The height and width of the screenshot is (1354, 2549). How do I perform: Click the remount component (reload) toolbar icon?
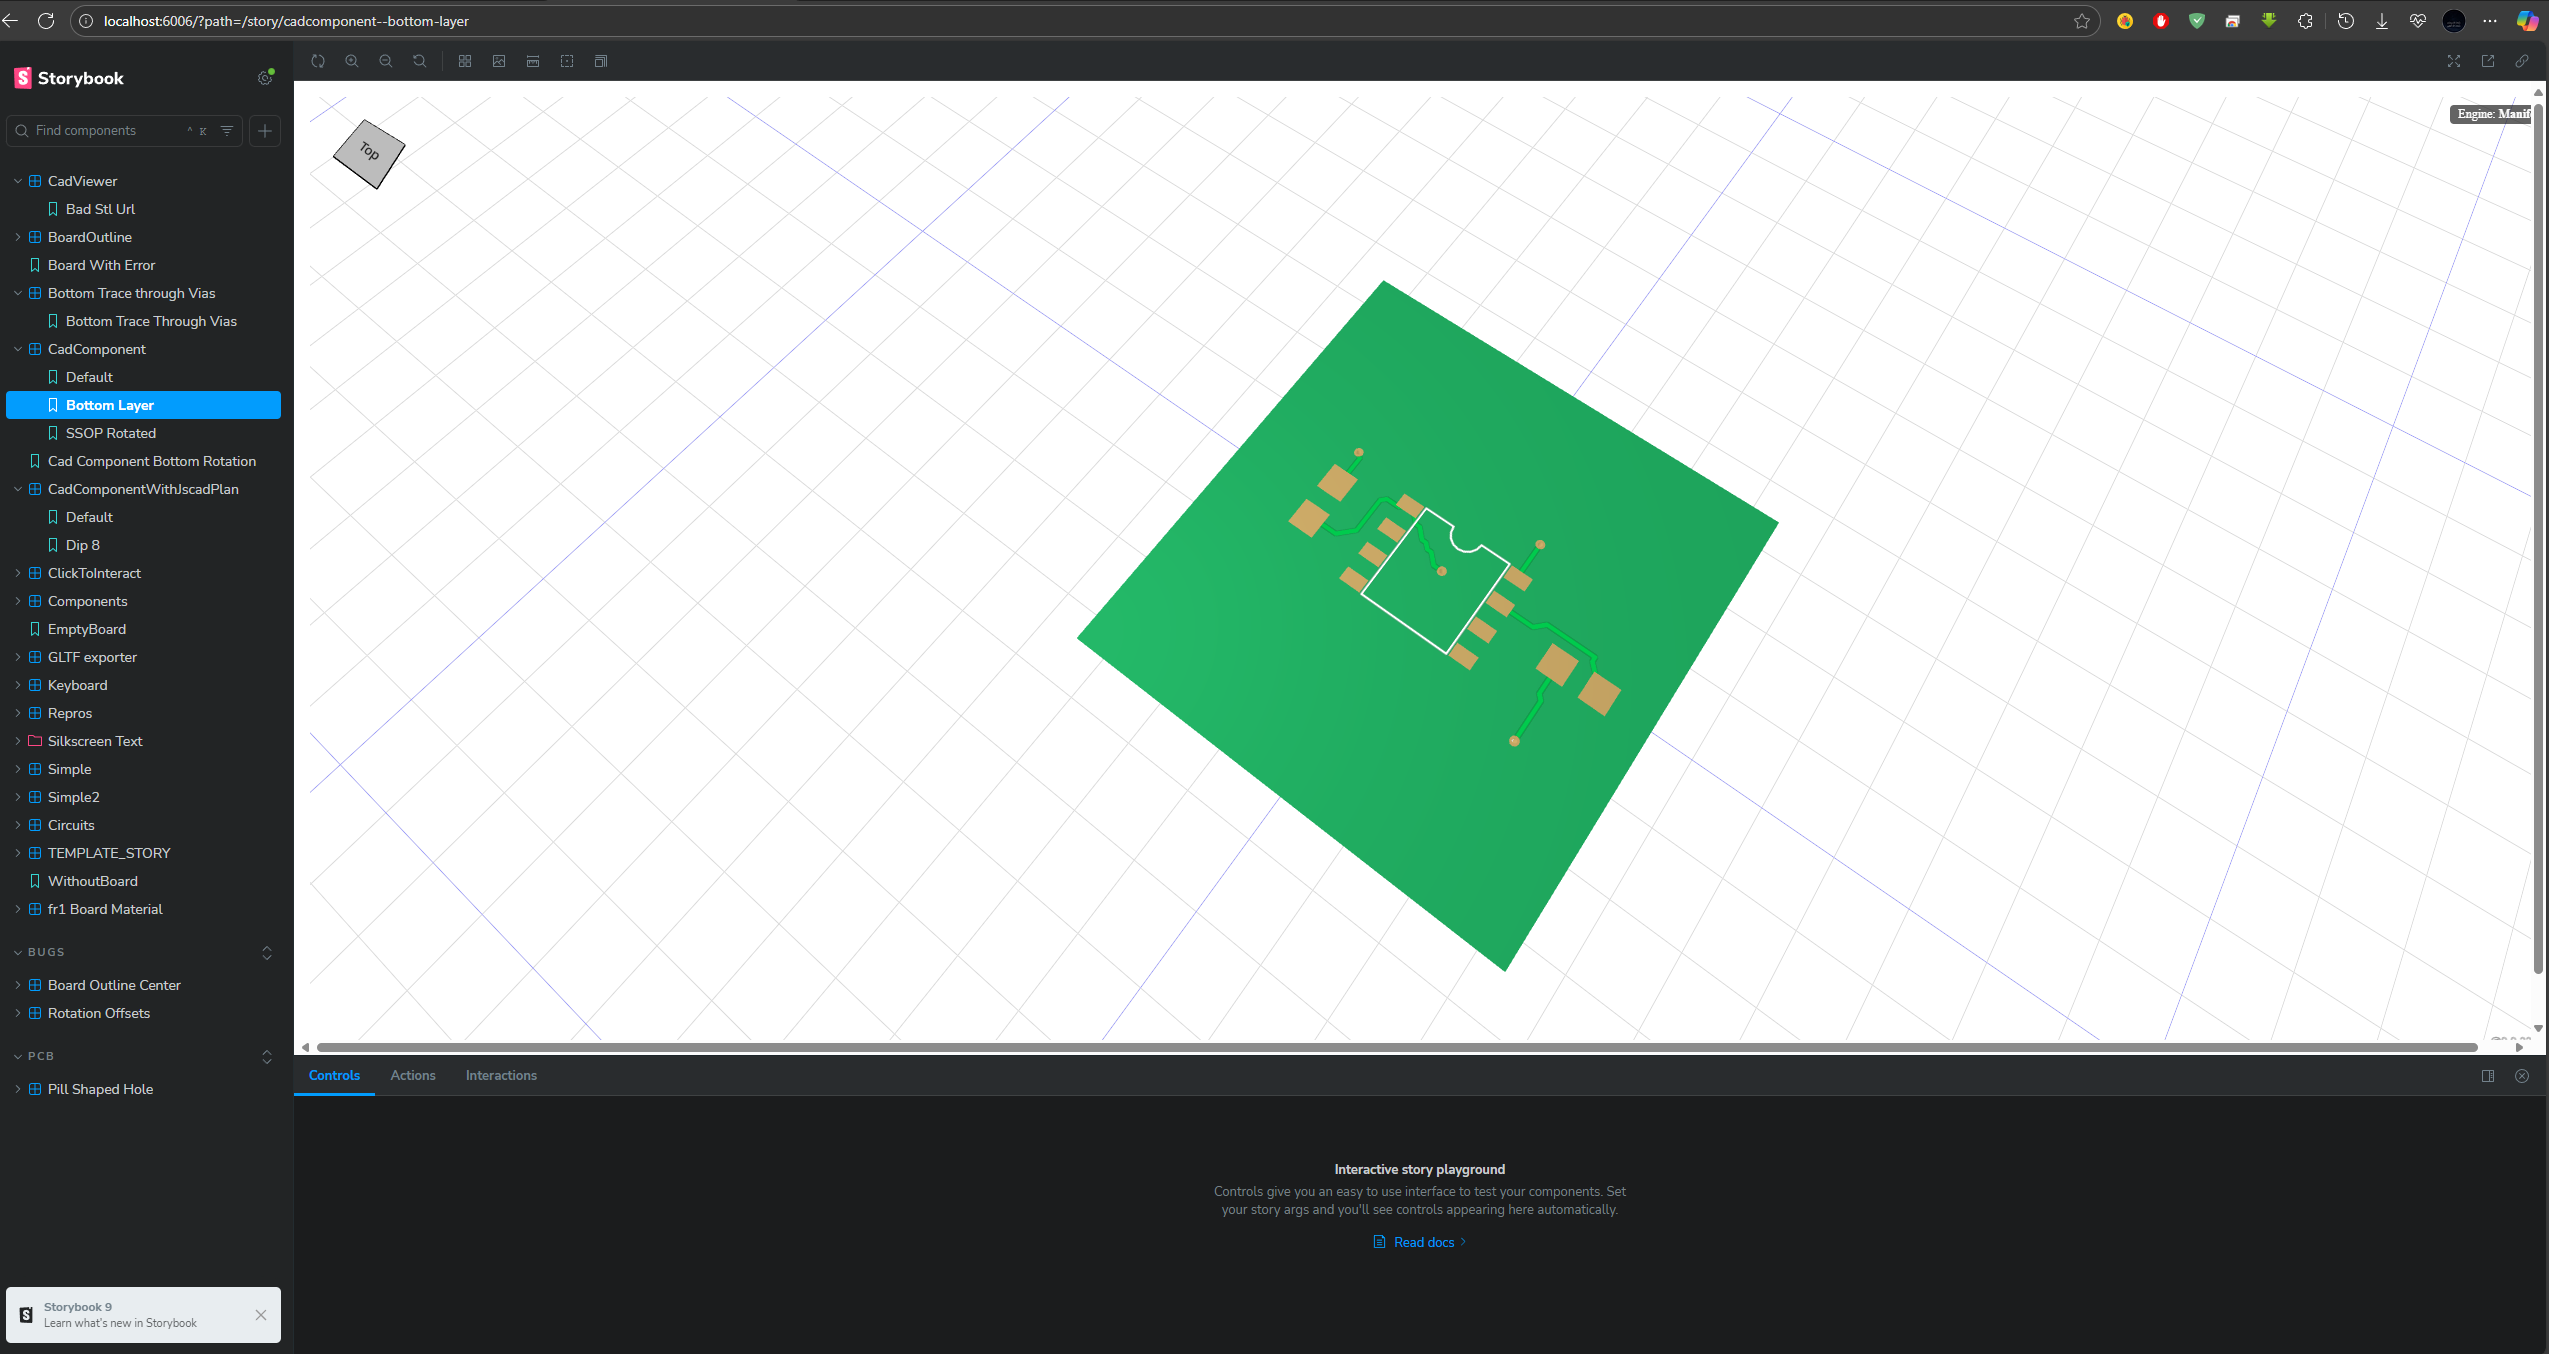coord(318,61)
